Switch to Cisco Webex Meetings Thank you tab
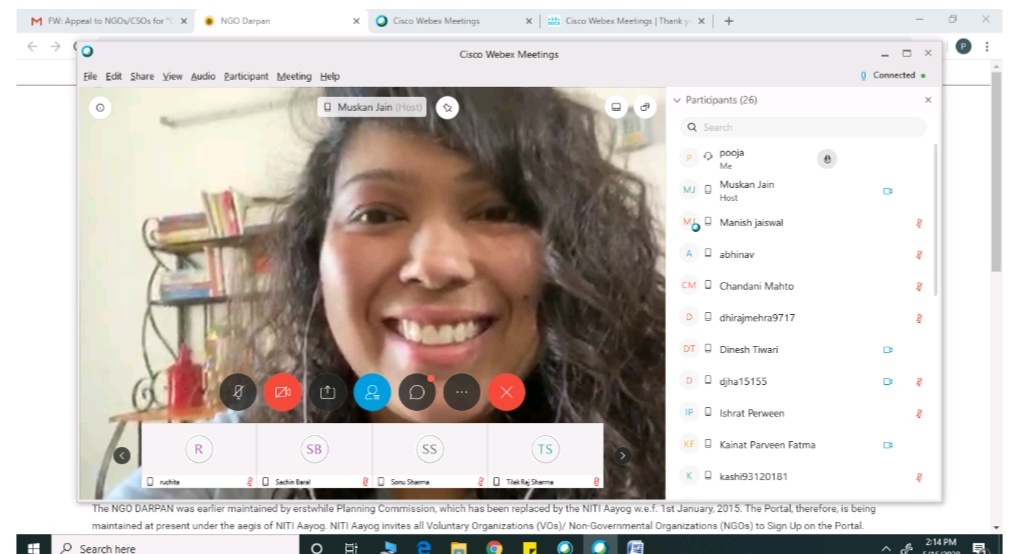The image size is (1010, 554). point(626,21)
